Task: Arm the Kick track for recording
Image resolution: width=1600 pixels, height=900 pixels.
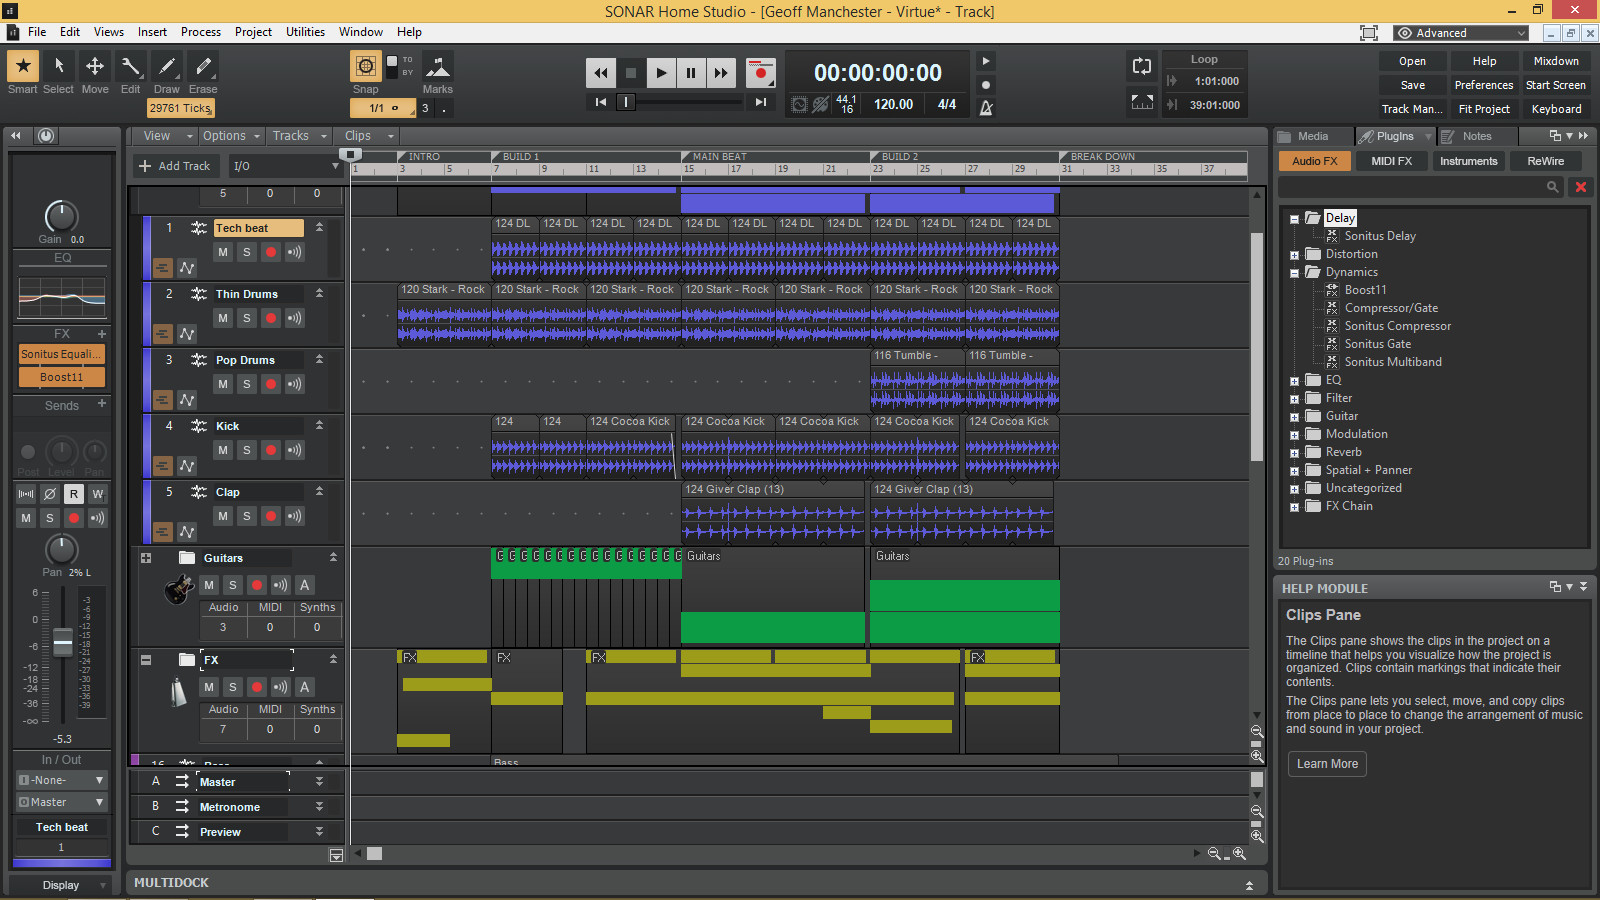Action: point(271,450)
